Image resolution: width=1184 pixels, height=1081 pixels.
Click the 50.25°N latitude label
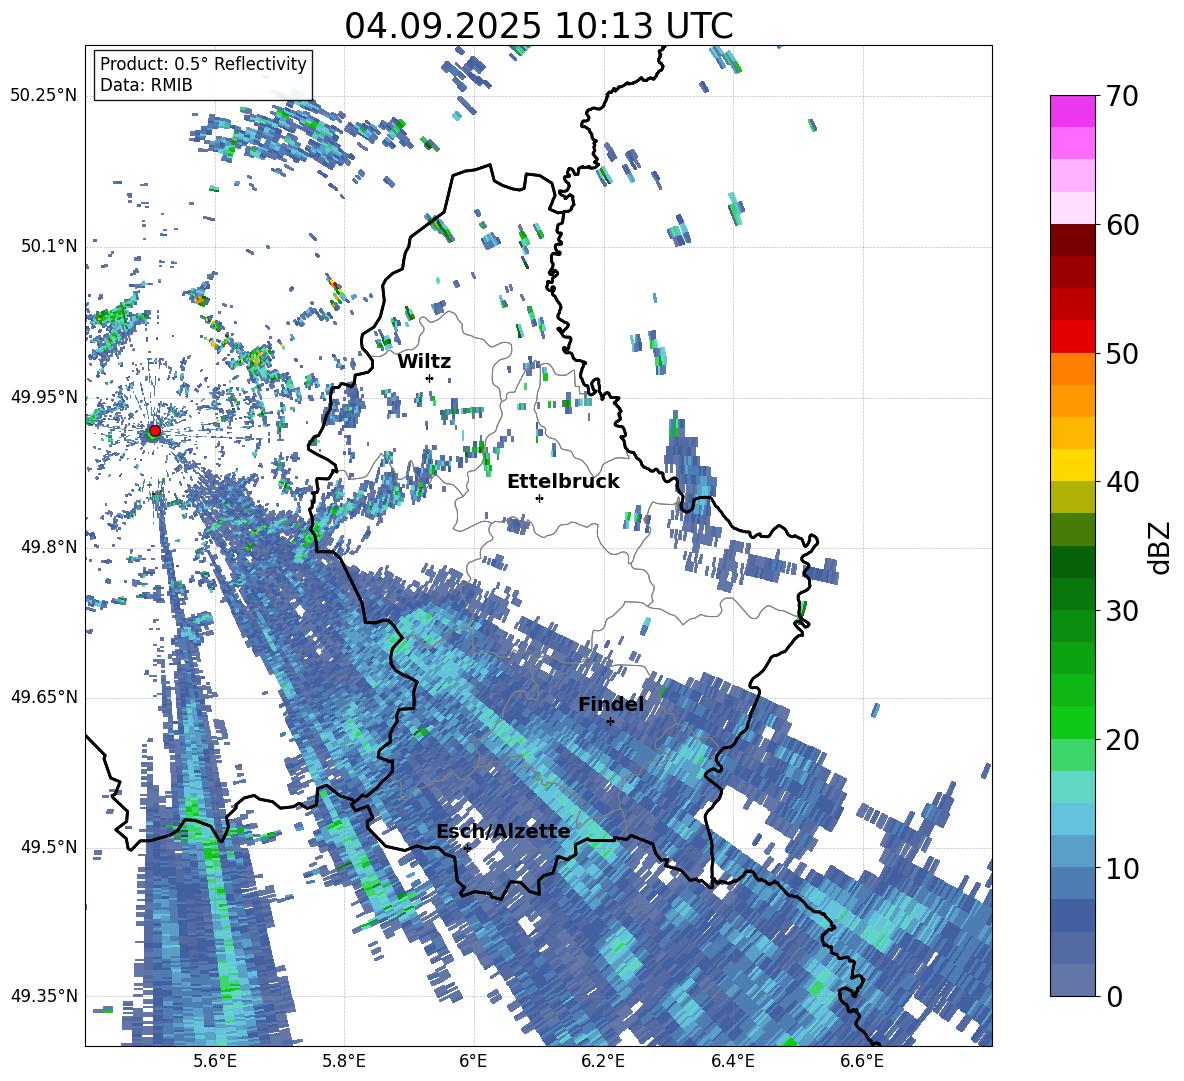(44, 96)
